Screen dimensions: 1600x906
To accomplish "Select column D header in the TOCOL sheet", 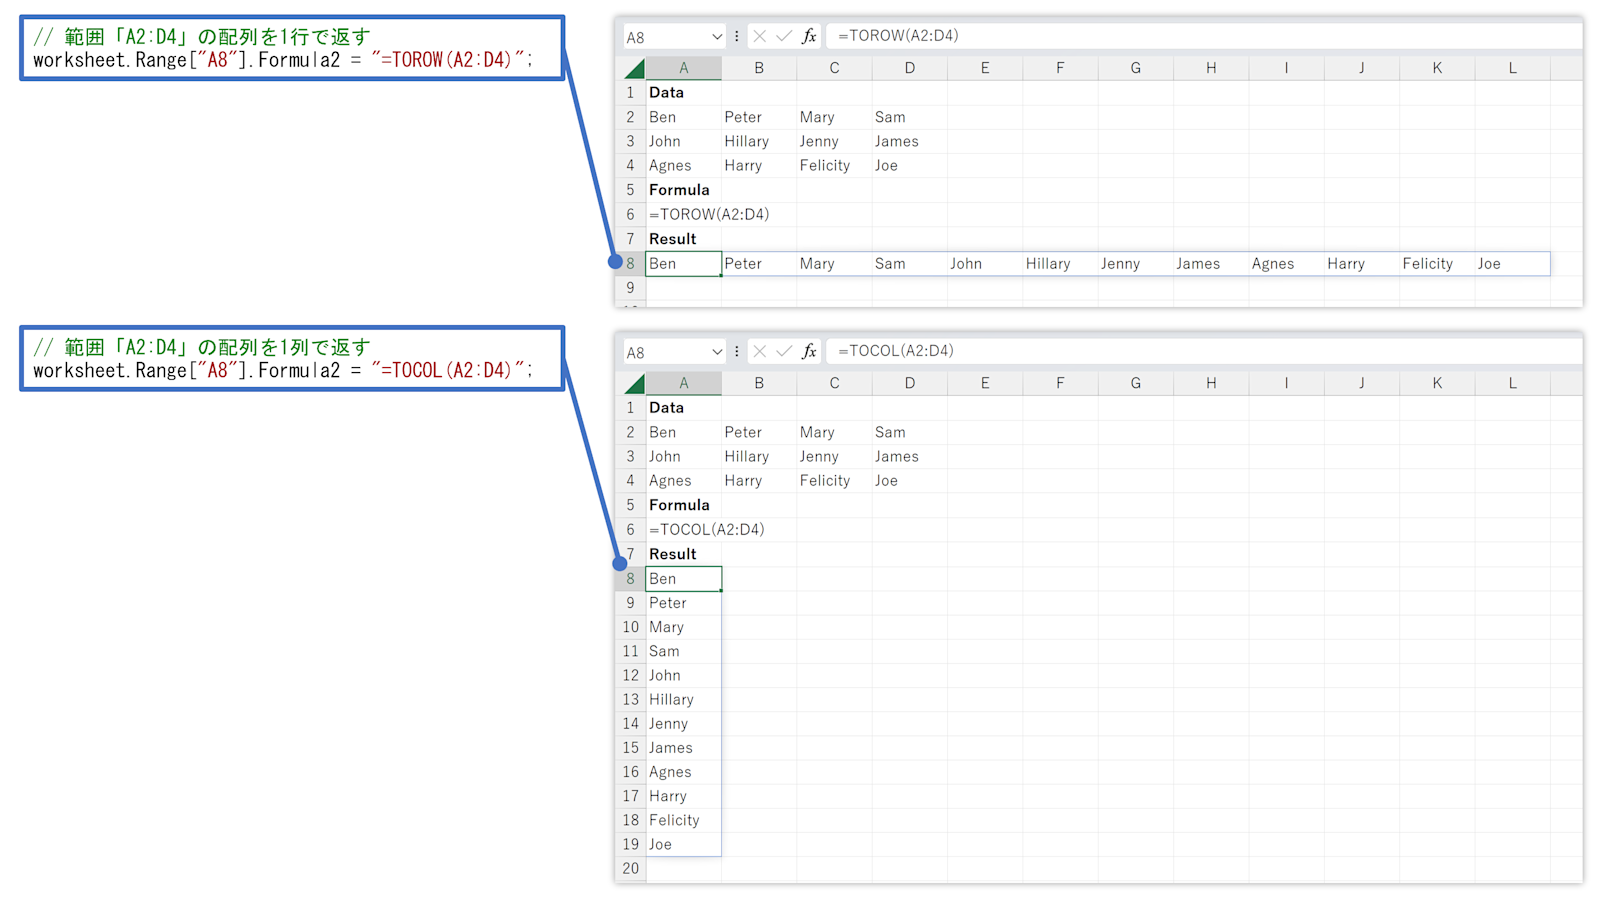I will tap(910, 383).
